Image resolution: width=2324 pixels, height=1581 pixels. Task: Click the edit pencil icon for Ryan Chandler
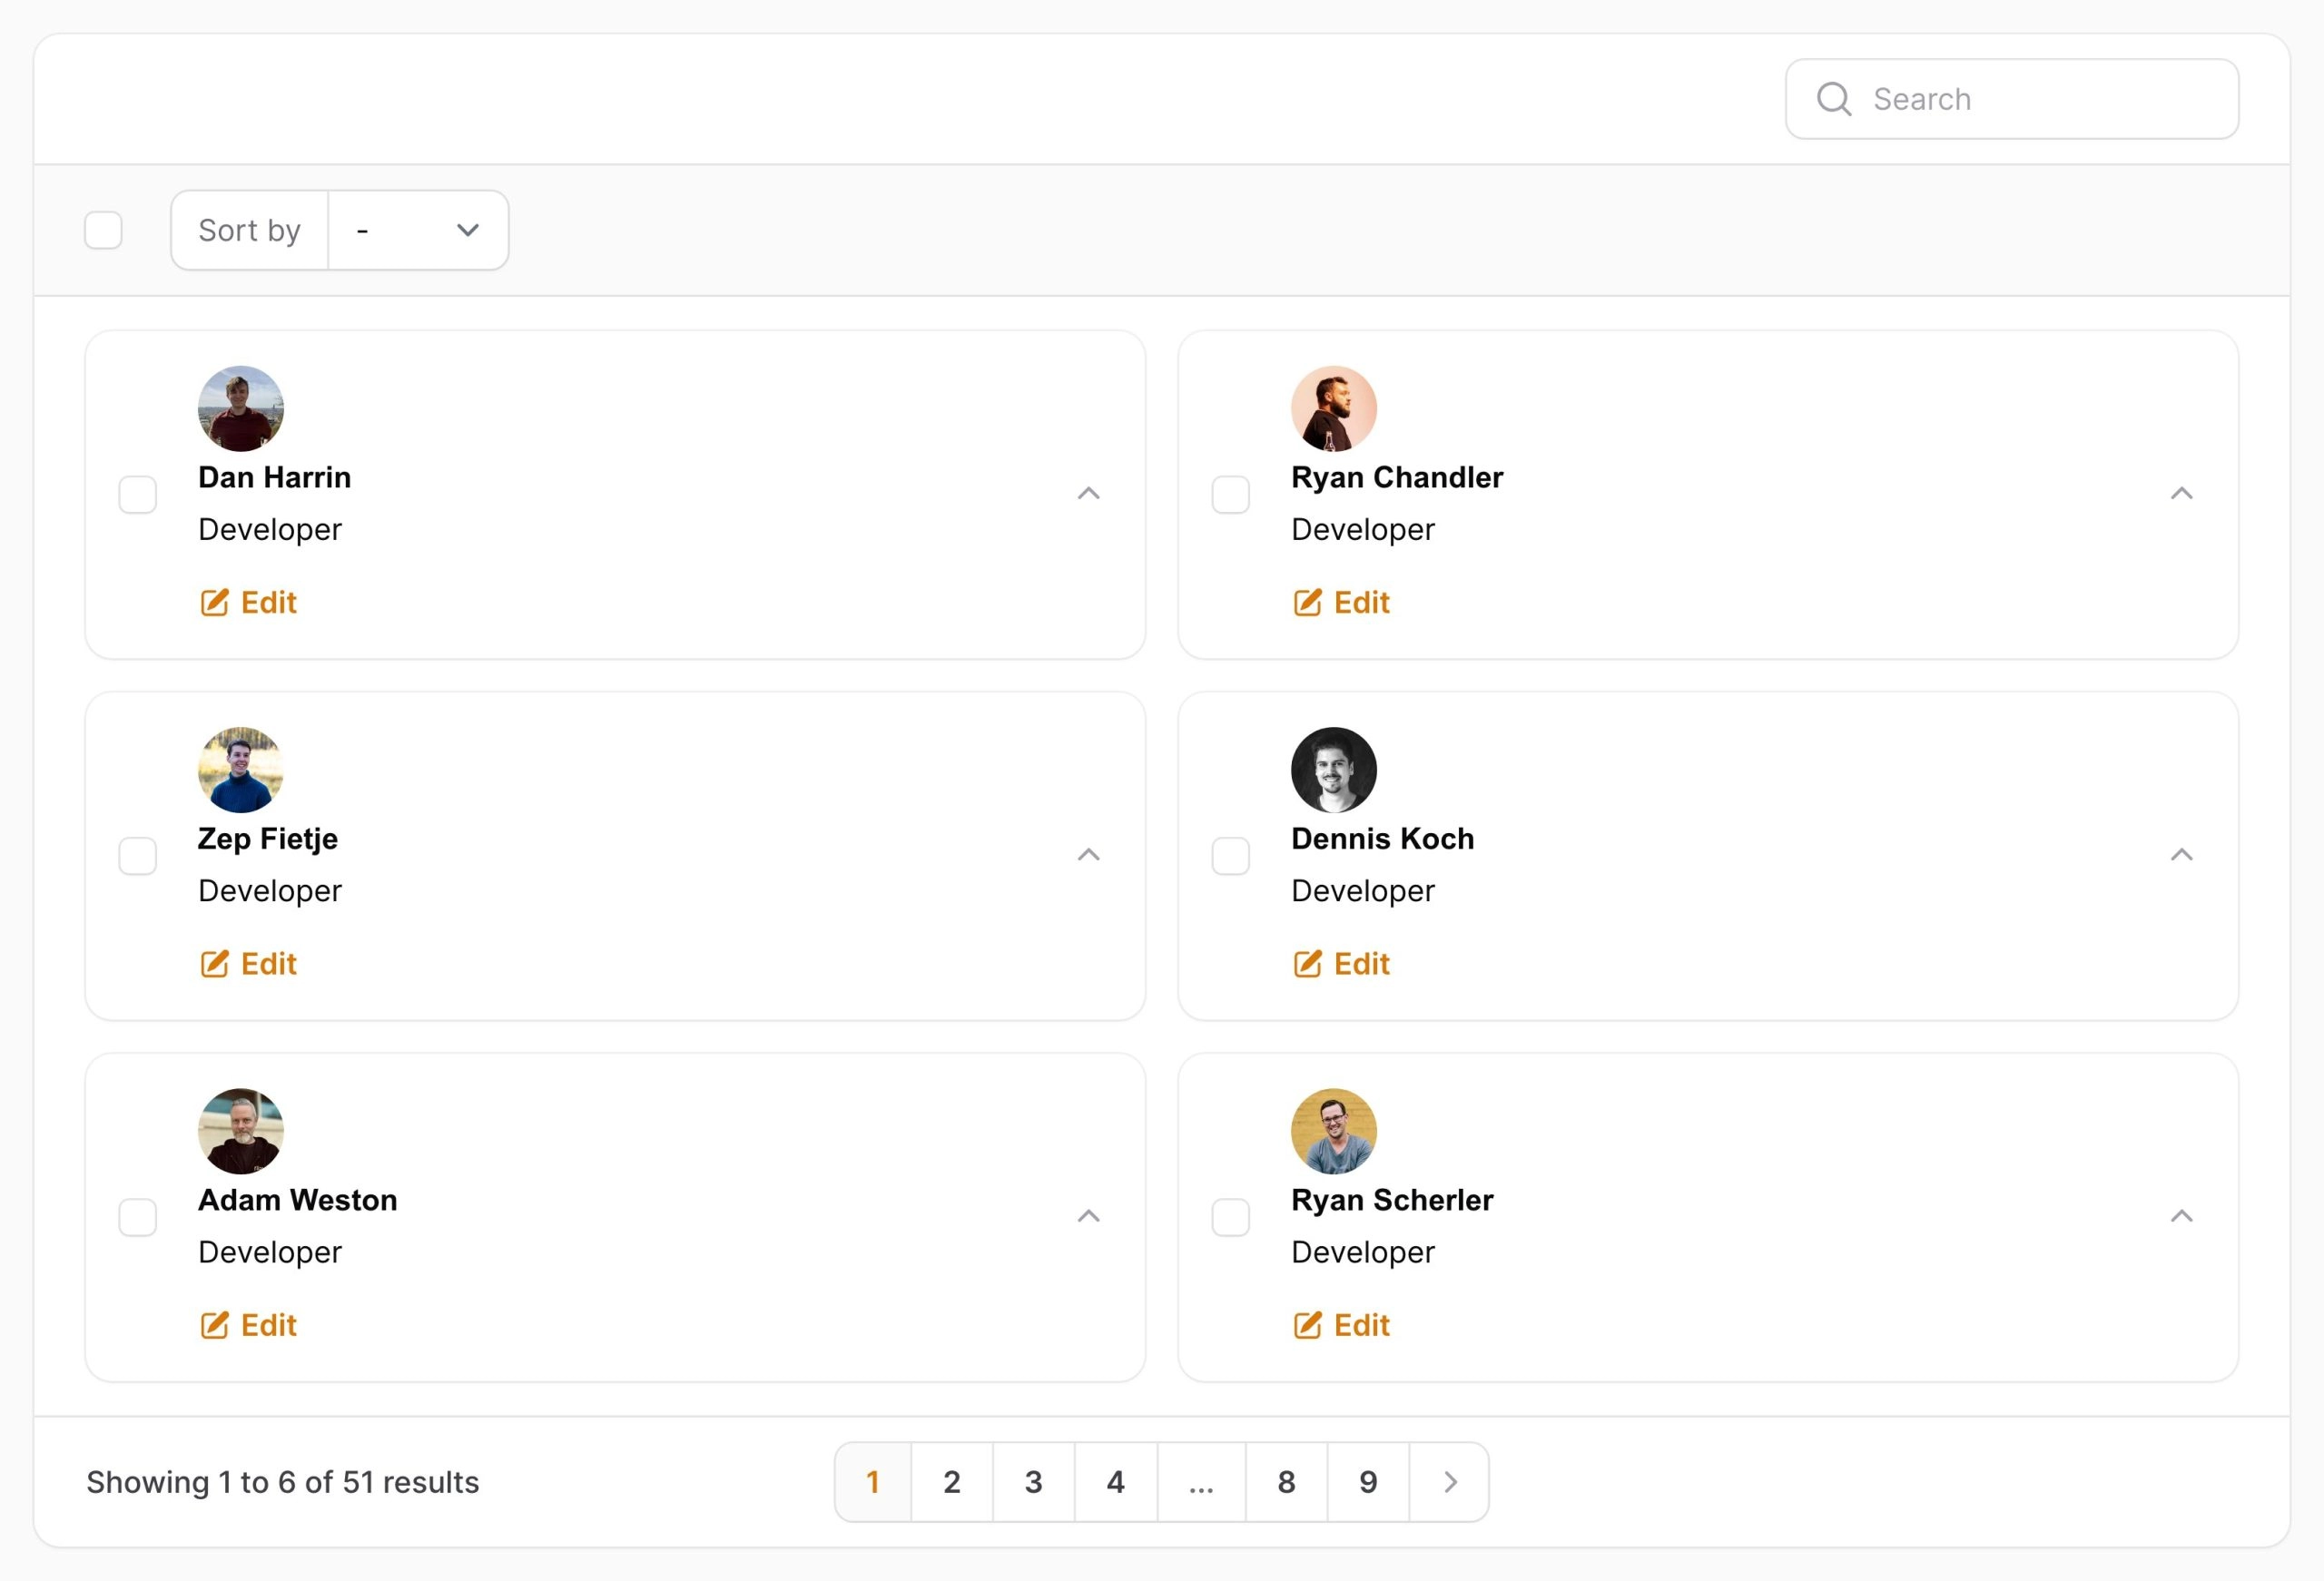[1307, 602]
